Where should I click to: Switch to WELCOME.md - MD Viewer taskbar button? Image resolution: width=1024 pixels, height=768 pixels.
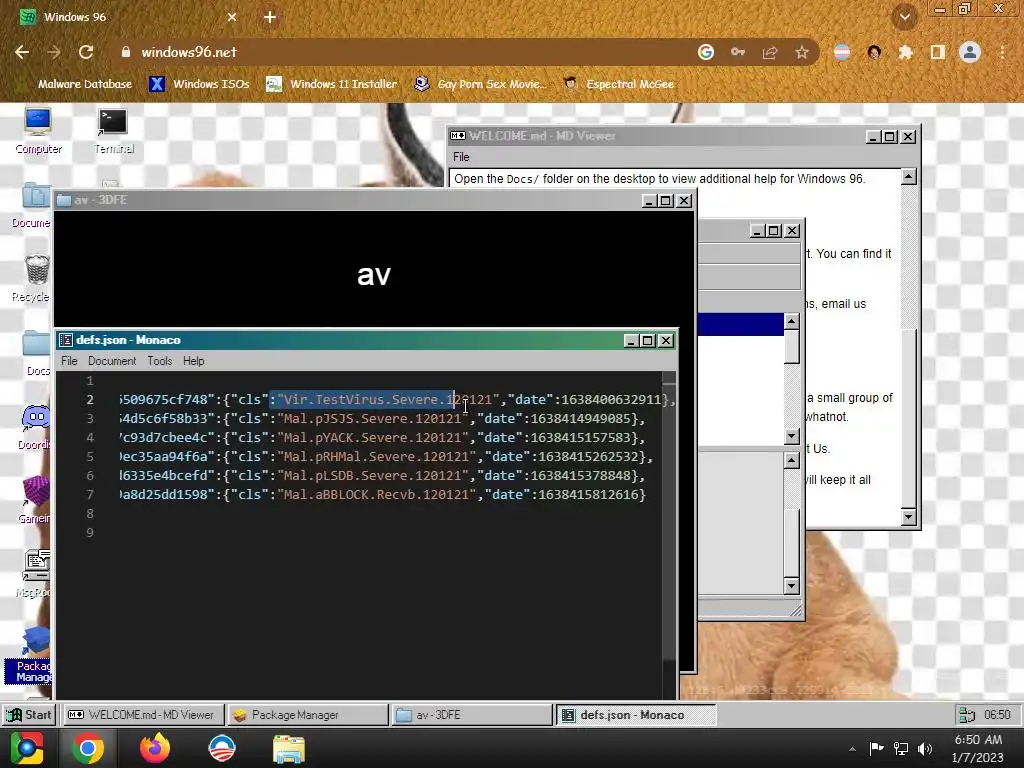[143, 715]
